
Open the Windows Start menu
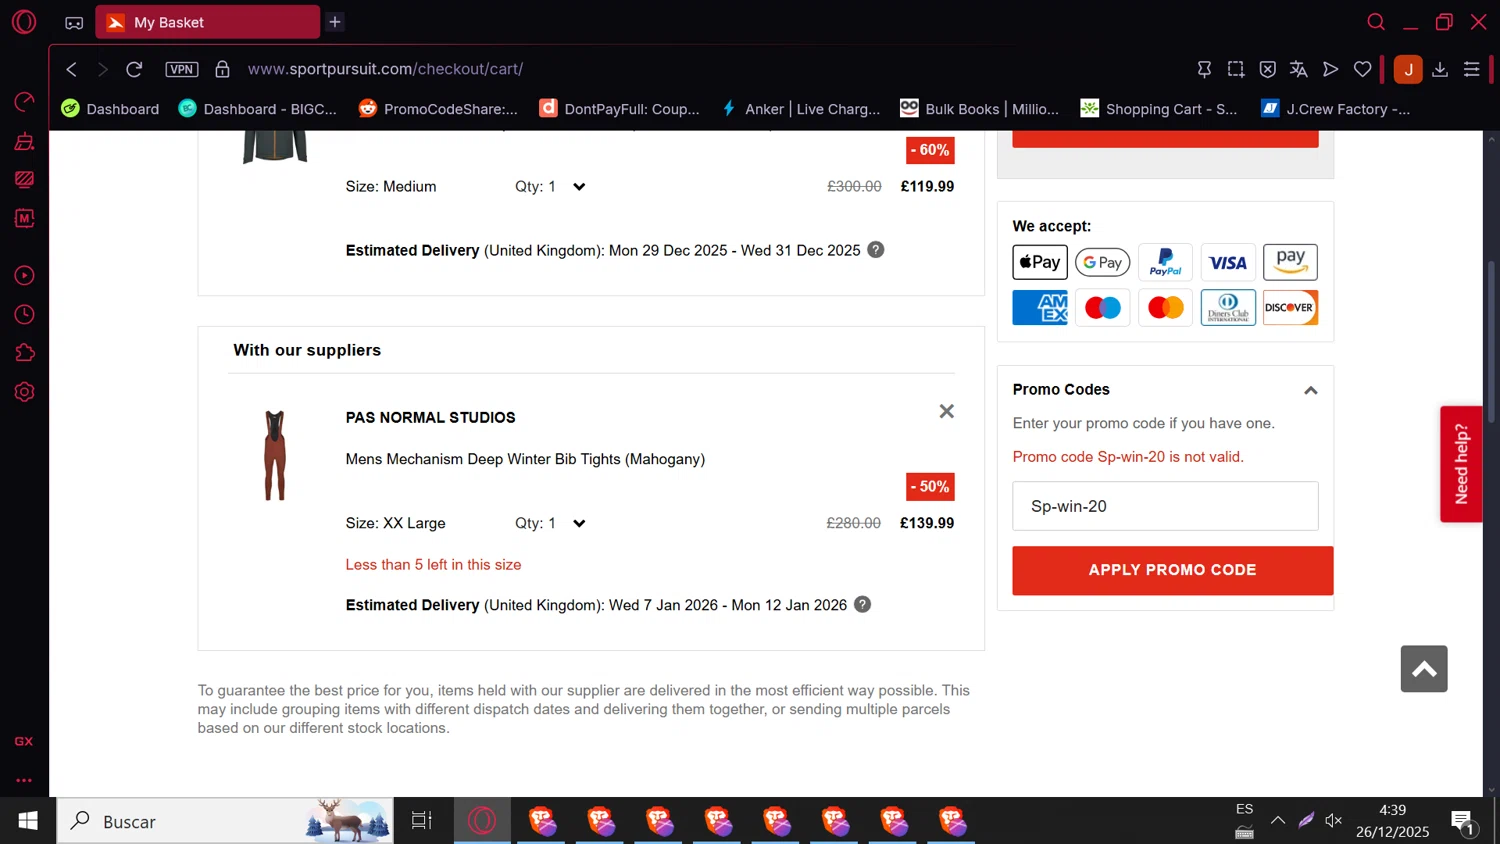pyautogui.click(x=27, y=821)
